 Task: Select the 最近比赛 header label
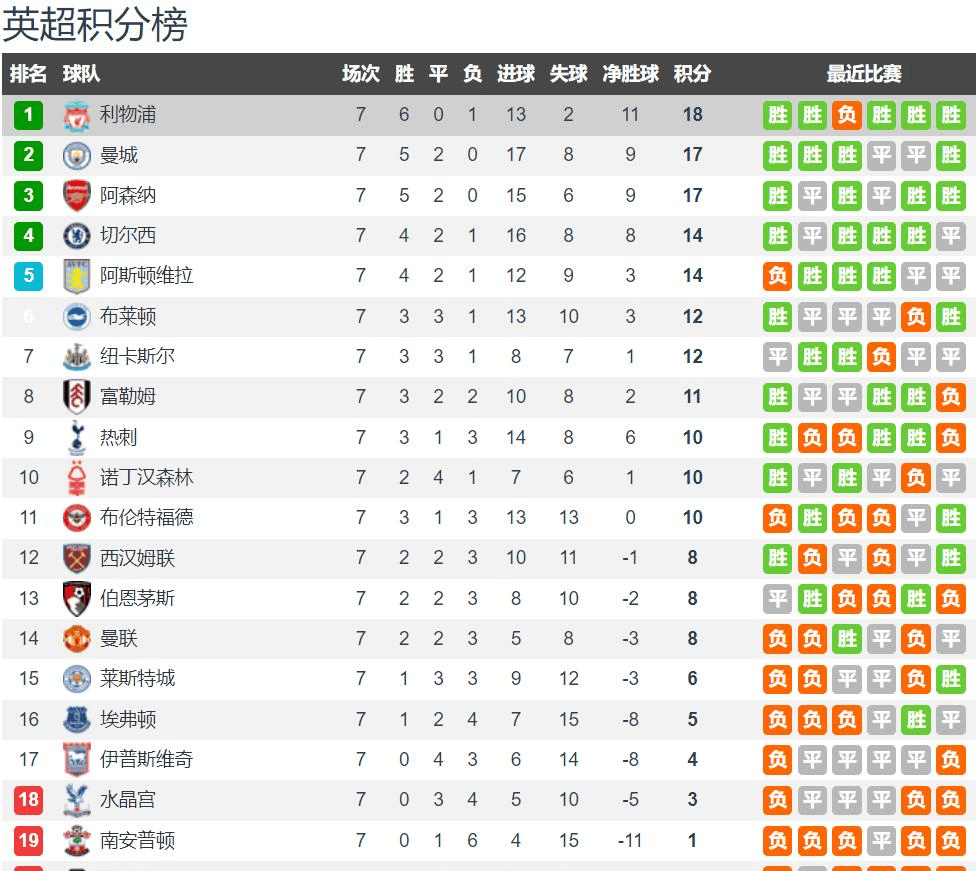click(864, 73)
